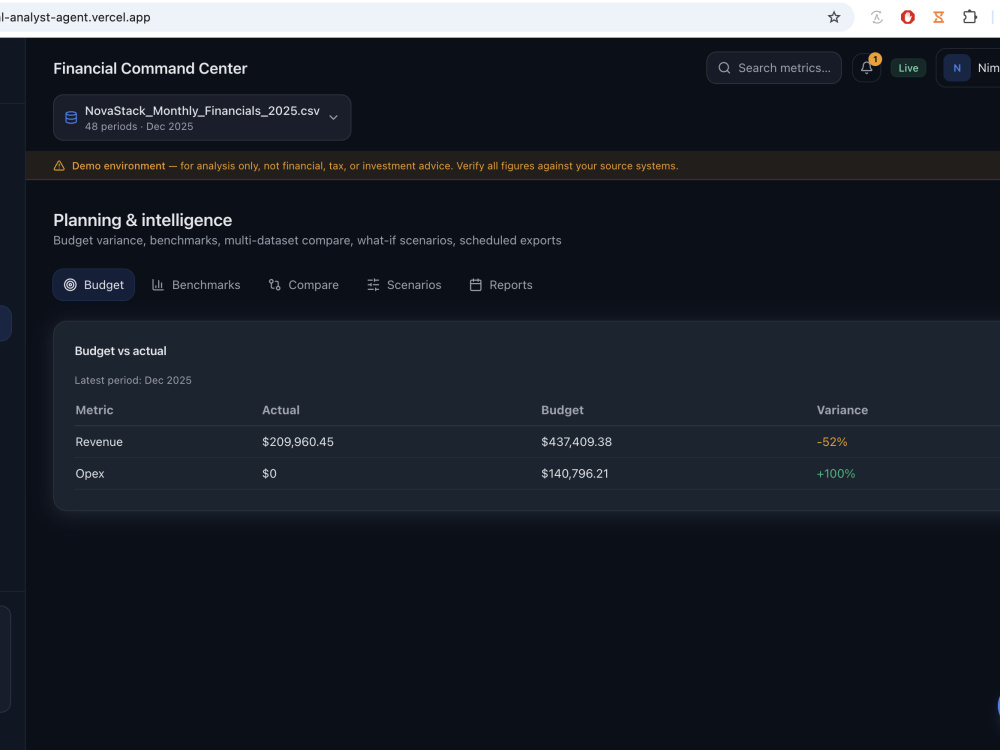Open the notifications bell

click(866, 68)
